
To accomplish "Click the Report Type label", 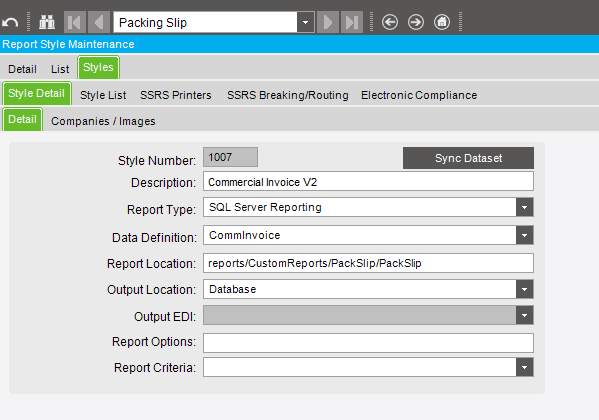I will pos(161,210).
